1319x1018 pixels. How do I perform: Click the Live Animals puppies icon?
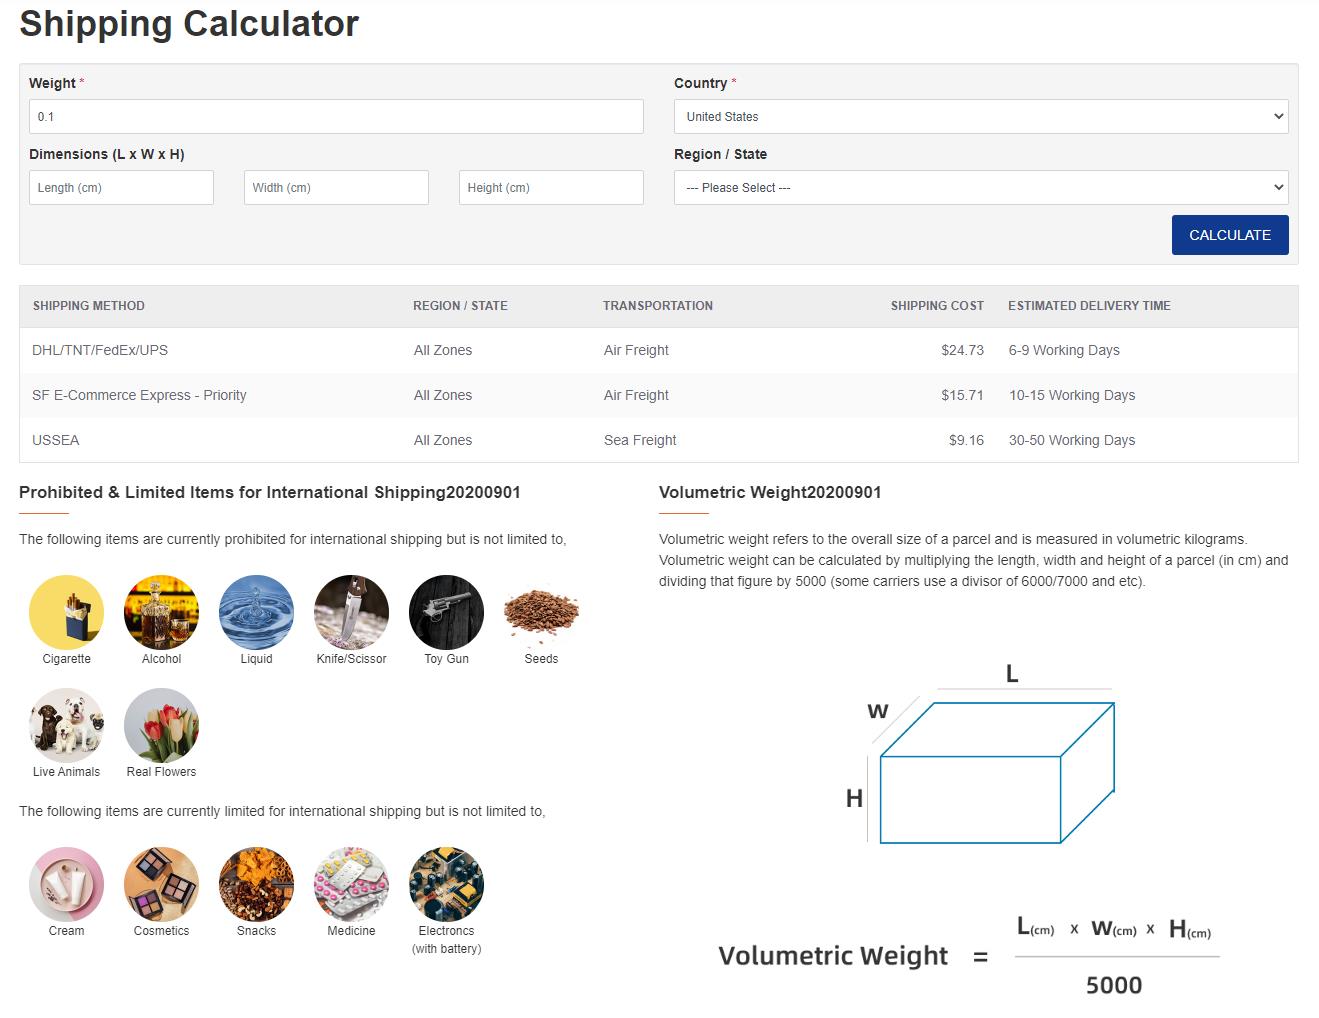(66, 725)
